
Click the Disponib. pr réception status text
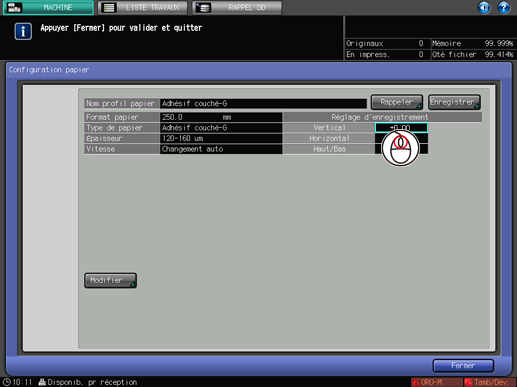click(92, 382)
